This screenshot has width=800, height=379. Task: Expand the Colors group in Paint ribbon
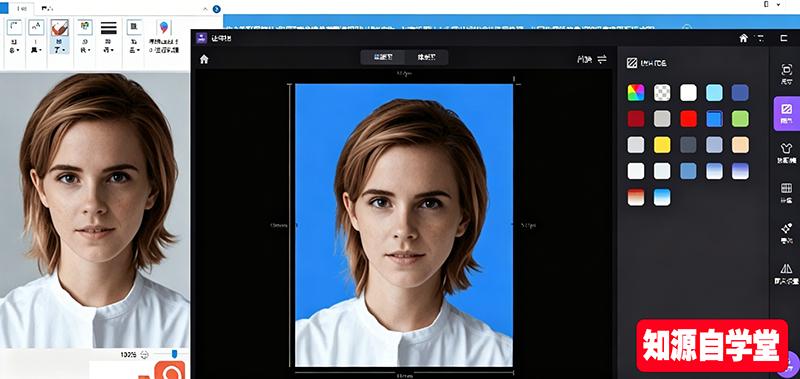click(134, 36)
